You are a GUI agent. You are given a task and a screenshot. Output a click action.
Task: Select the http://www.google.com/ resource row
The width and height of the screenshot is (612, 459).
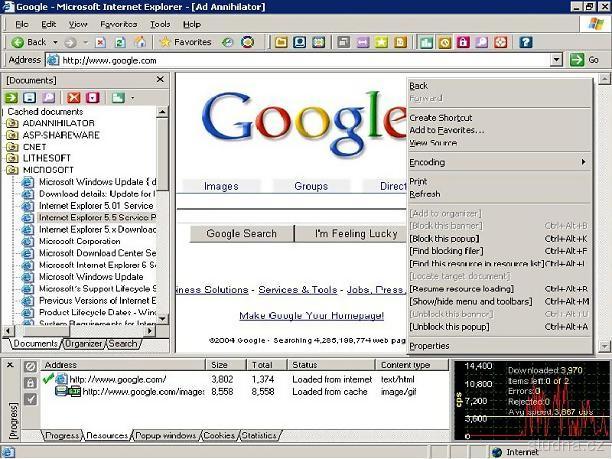[245, 379]
